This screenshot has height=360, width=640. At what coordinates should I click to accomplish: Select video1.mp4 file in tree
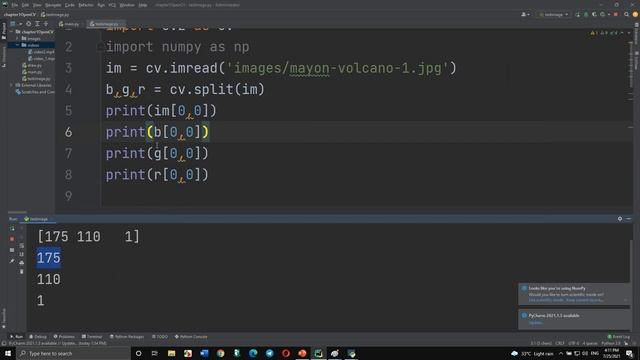coord(41,52)
